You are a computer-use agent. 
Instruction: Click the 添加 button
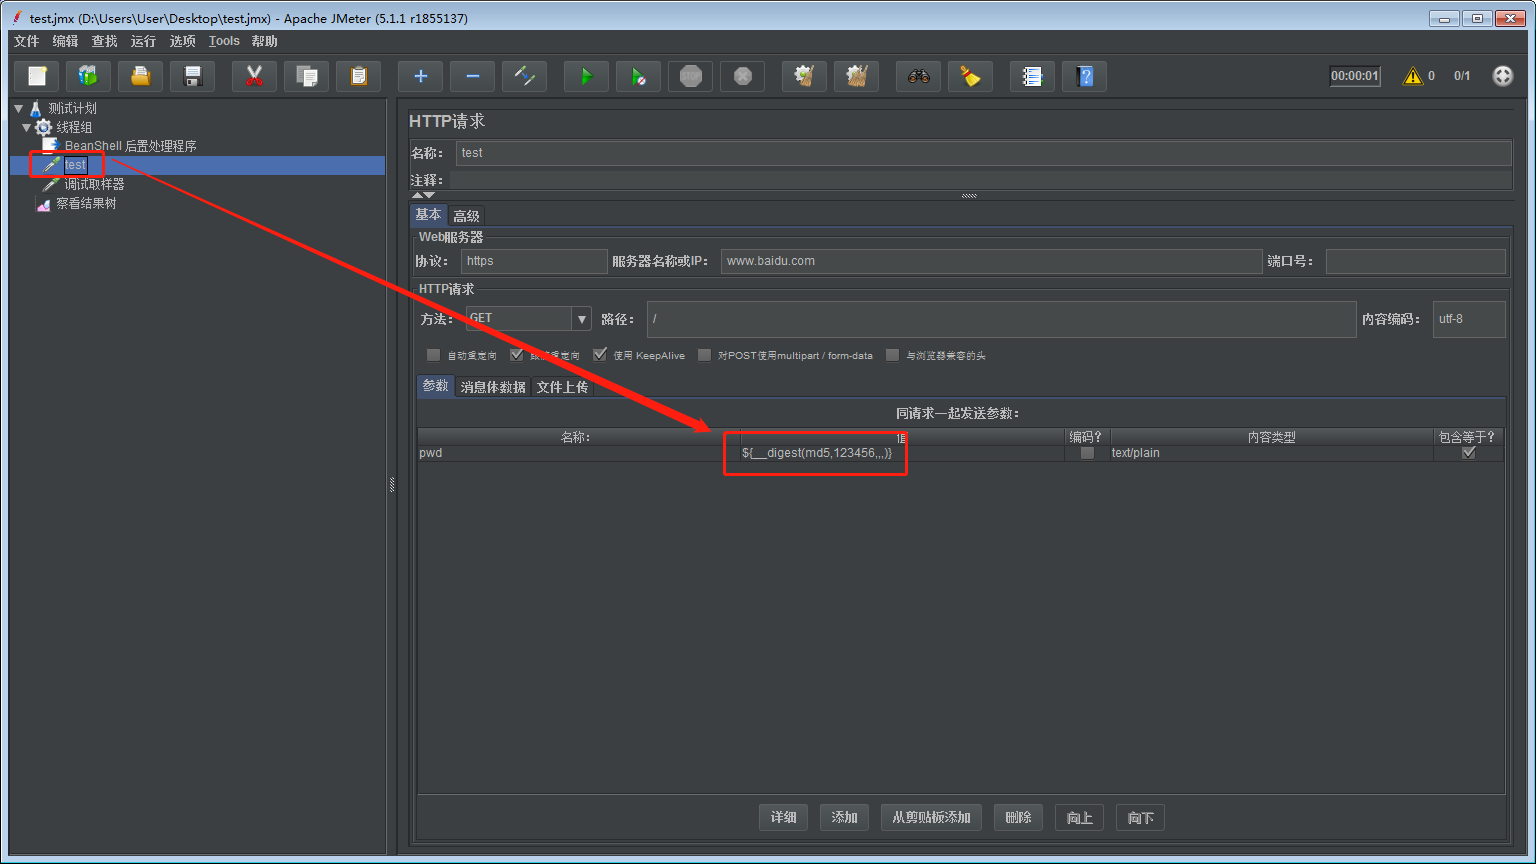point(845,818)
